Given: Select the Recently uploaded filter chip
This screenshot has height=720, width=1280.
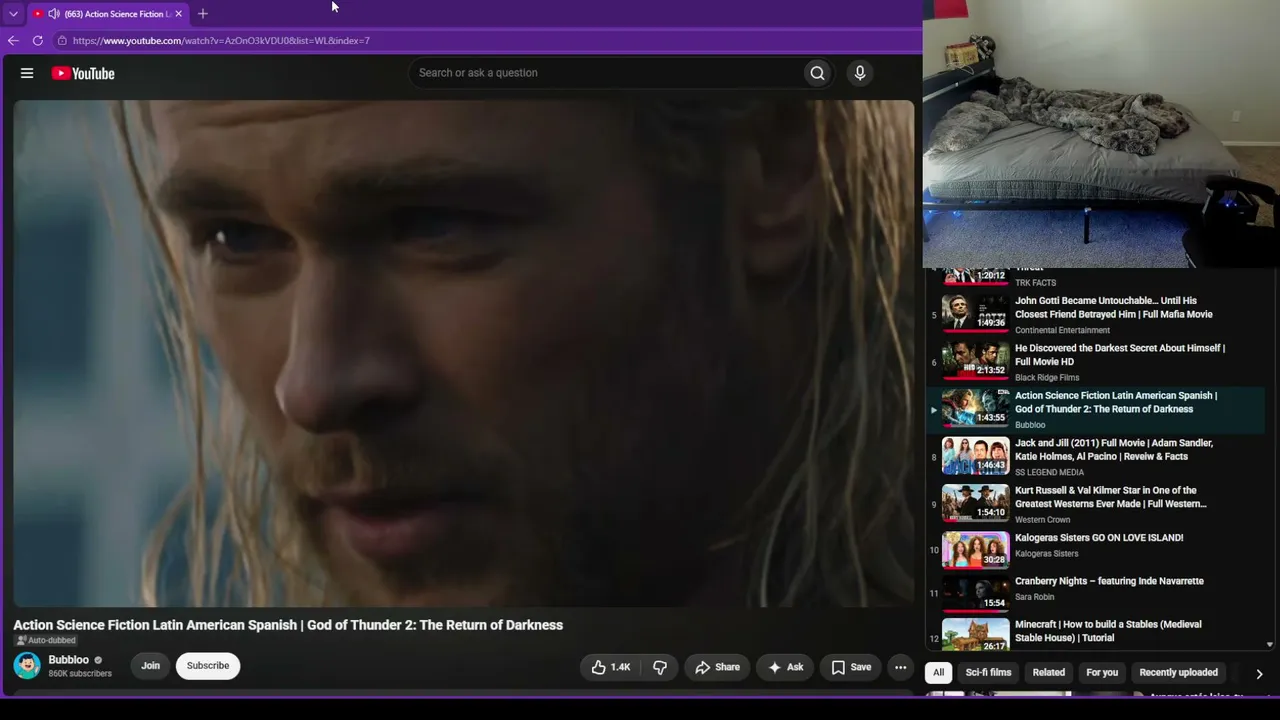Looking at the screenshot, I should [1178, 672].
